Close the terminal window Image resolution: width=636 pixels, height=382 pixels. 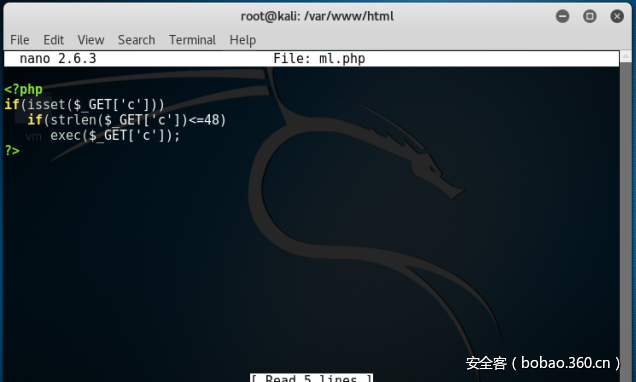(617, 16)
